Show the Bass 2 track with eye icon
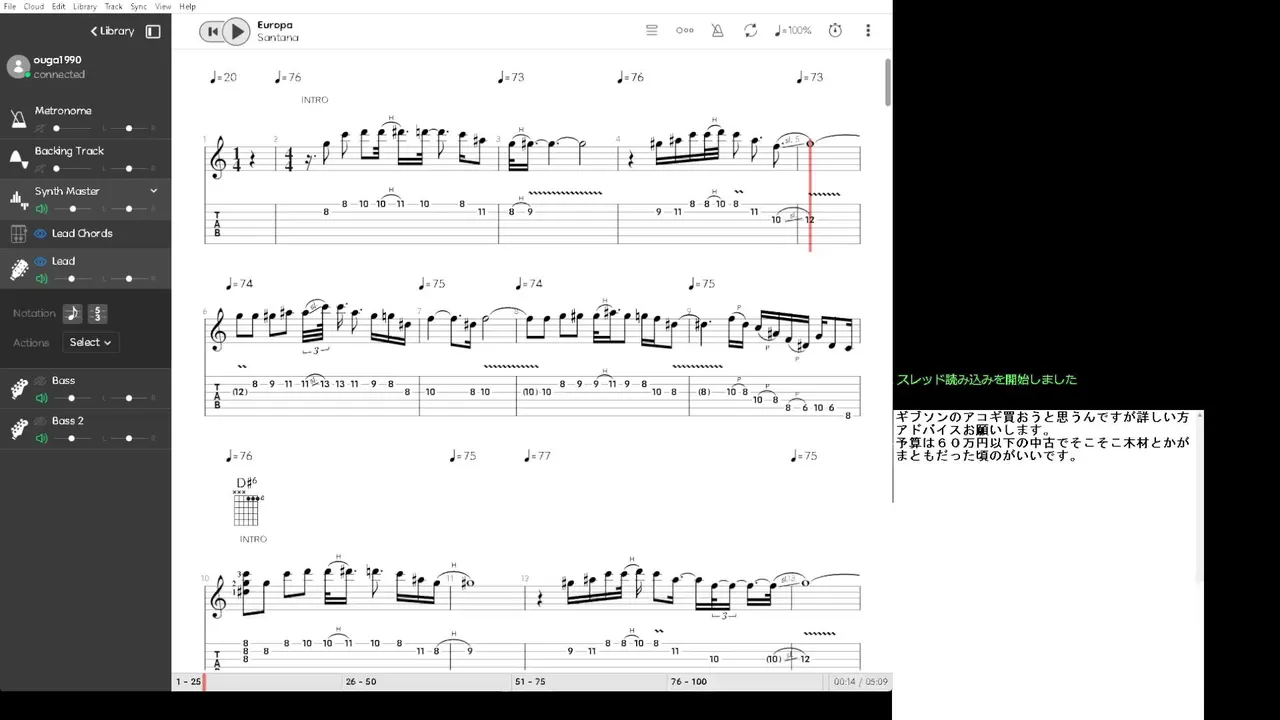The height and width of the screenshot is (720, 1280). [41, 421]
